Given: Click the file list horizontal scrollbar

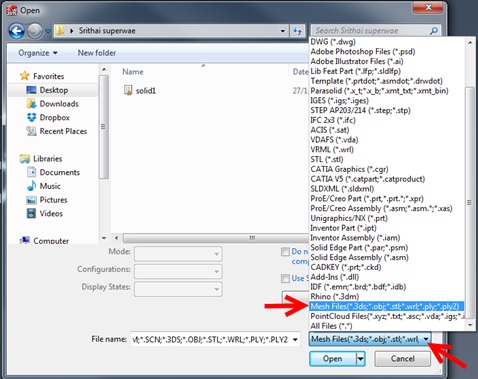Looking at the screenshot, I should 215,238.
